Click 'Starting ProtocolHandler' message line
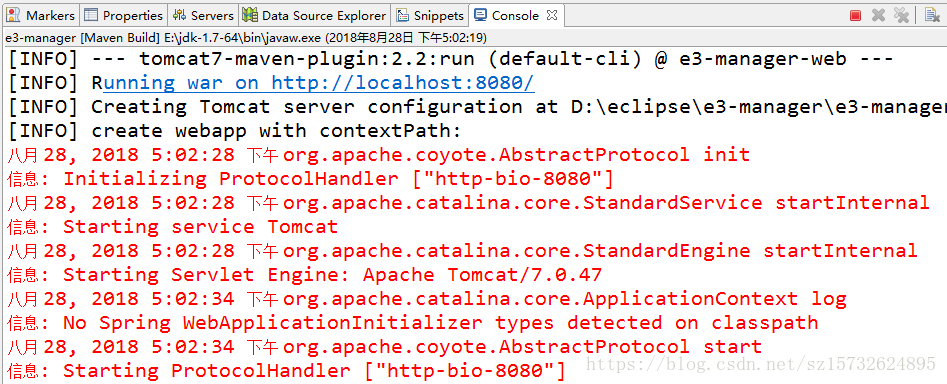The image size is (947, 384). point(286,371)
